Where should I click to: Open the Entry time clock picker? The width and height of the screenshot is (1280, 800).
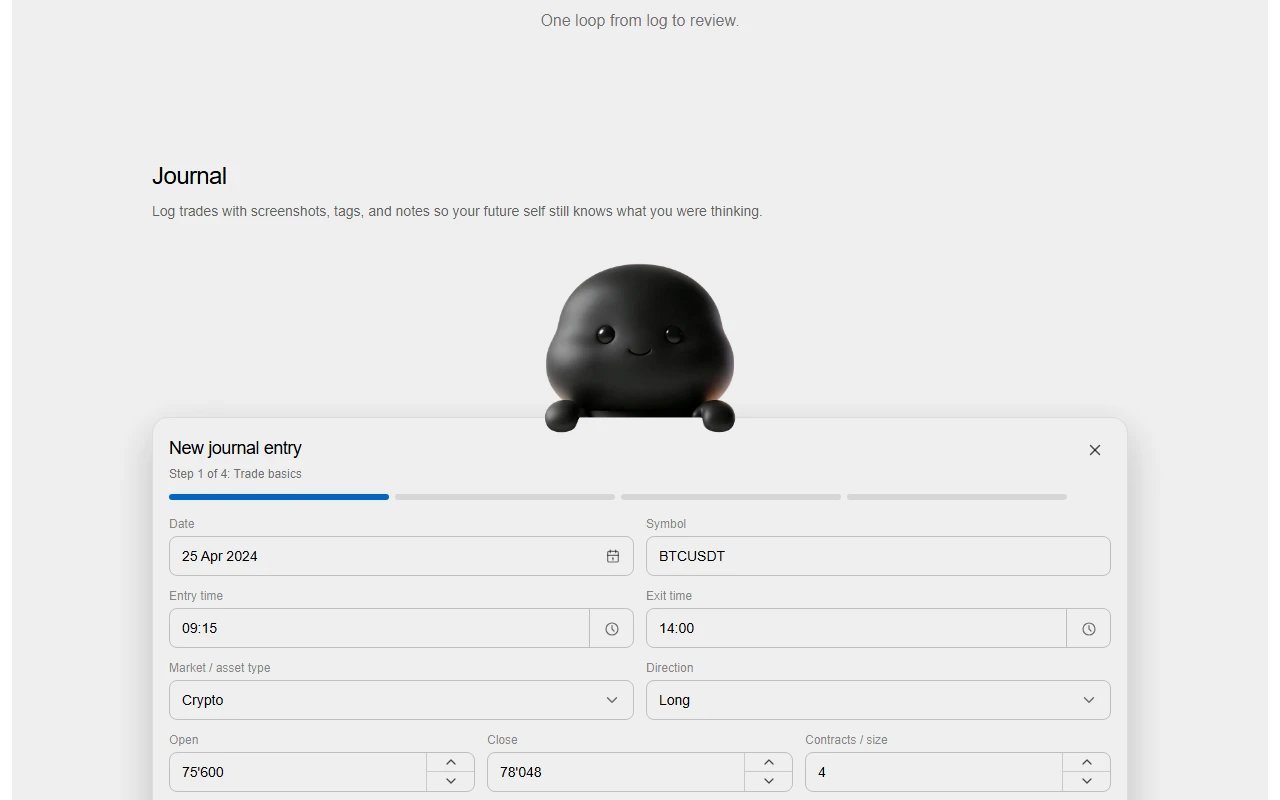[611, 628]
